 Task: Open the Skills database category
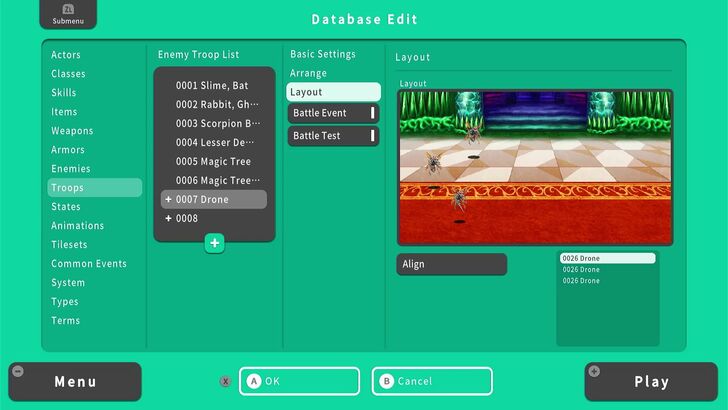[x=64, y=92]
